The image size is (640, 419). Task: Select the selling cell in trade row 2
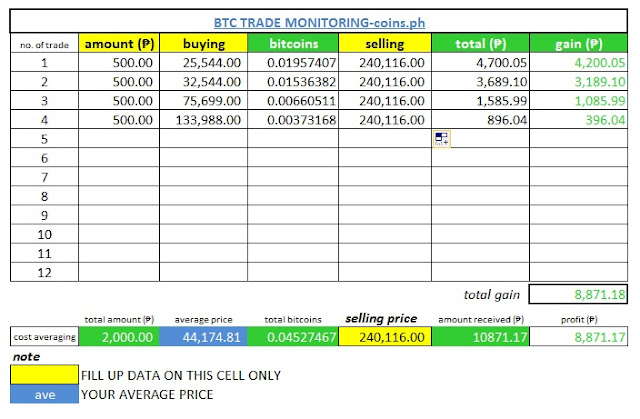385,82
